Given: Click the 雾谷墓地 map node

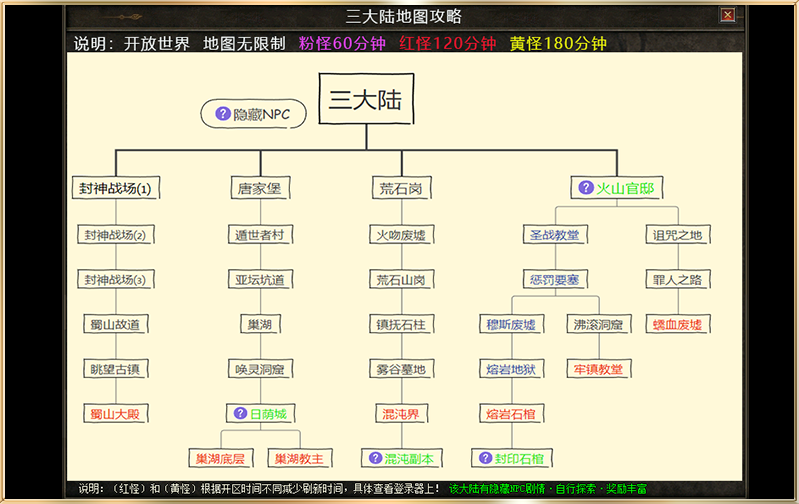Looking at the screenshot, I should pyautogui.click(x=400, y=369).
